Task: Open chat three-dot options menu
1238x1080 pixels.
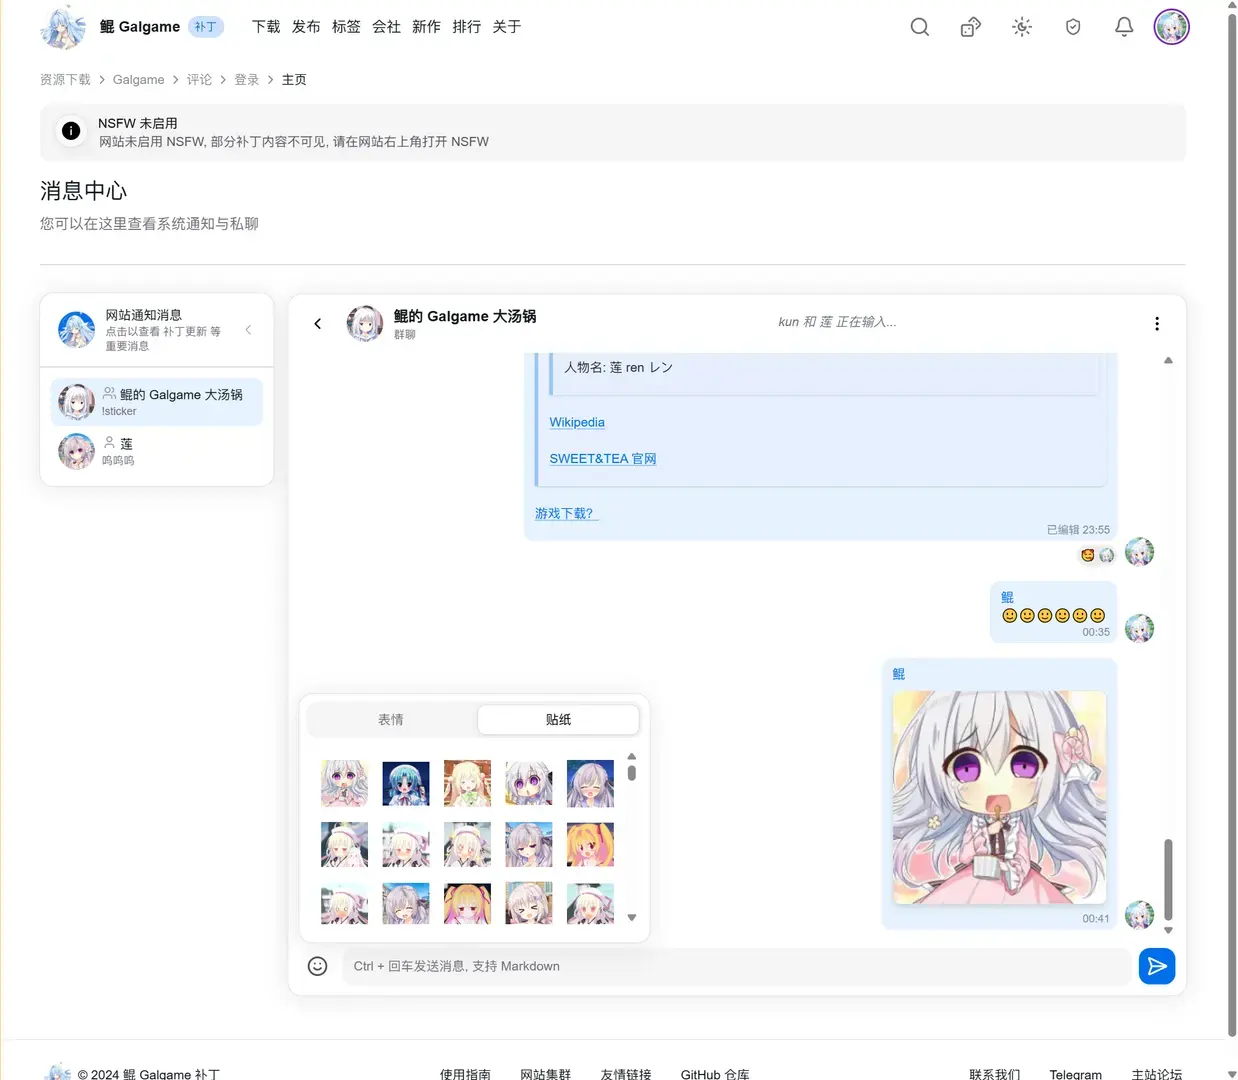Action: 1157,324
